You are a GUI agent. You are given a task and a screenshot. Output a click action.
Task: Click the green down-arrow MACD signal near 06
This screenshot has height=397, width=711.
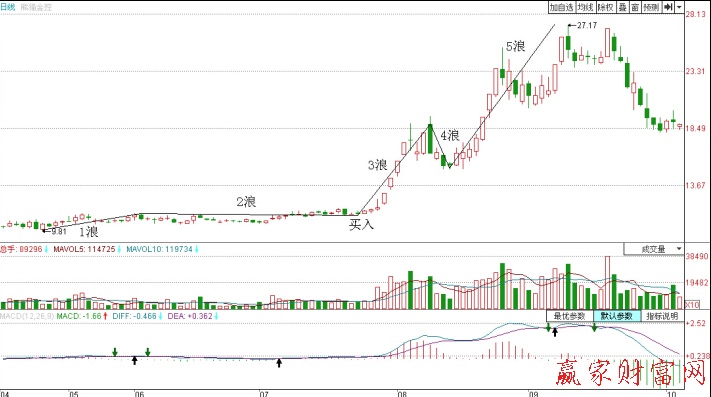148,352
